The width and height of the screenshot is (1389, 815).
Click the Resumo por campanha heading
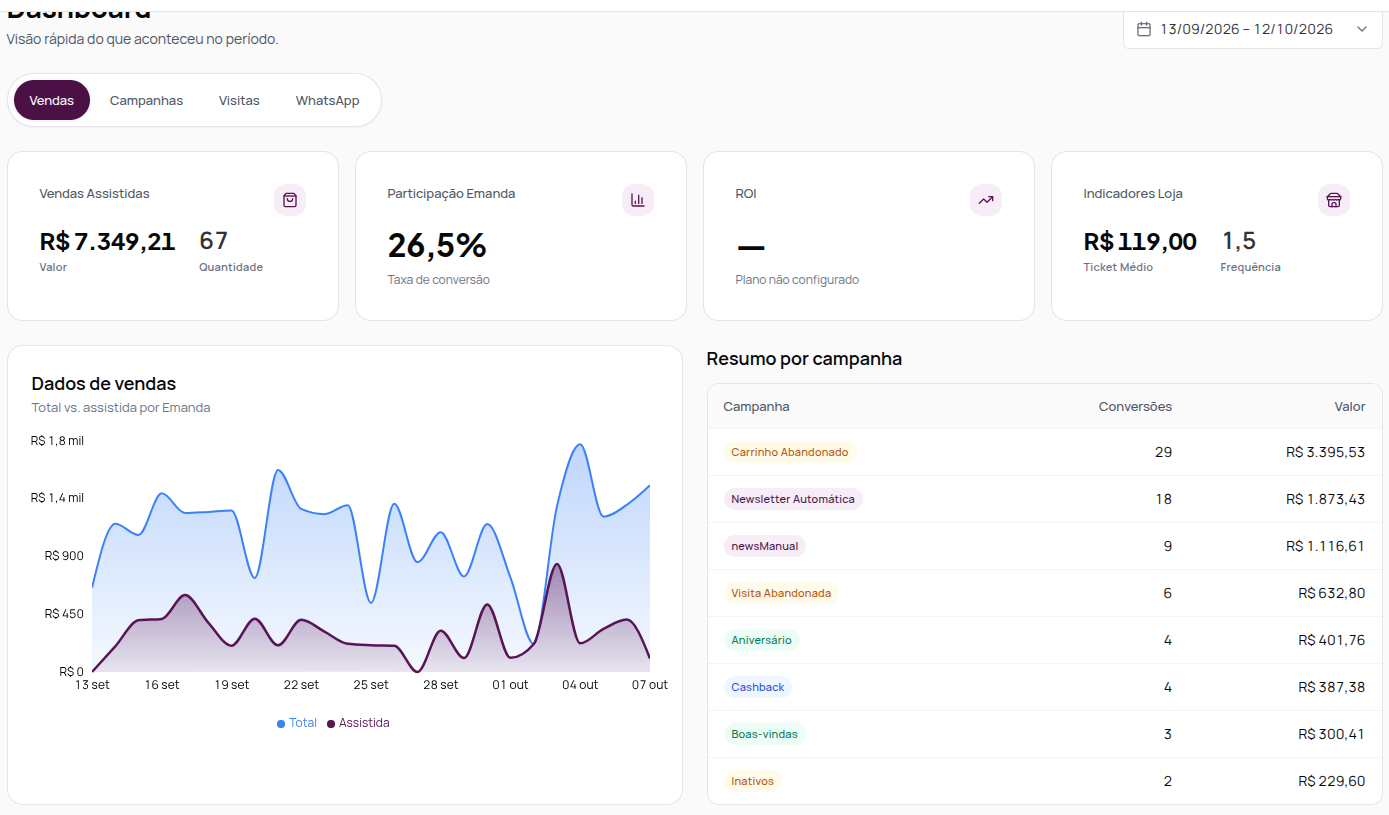pyautogui.click(x=804, y=359)
